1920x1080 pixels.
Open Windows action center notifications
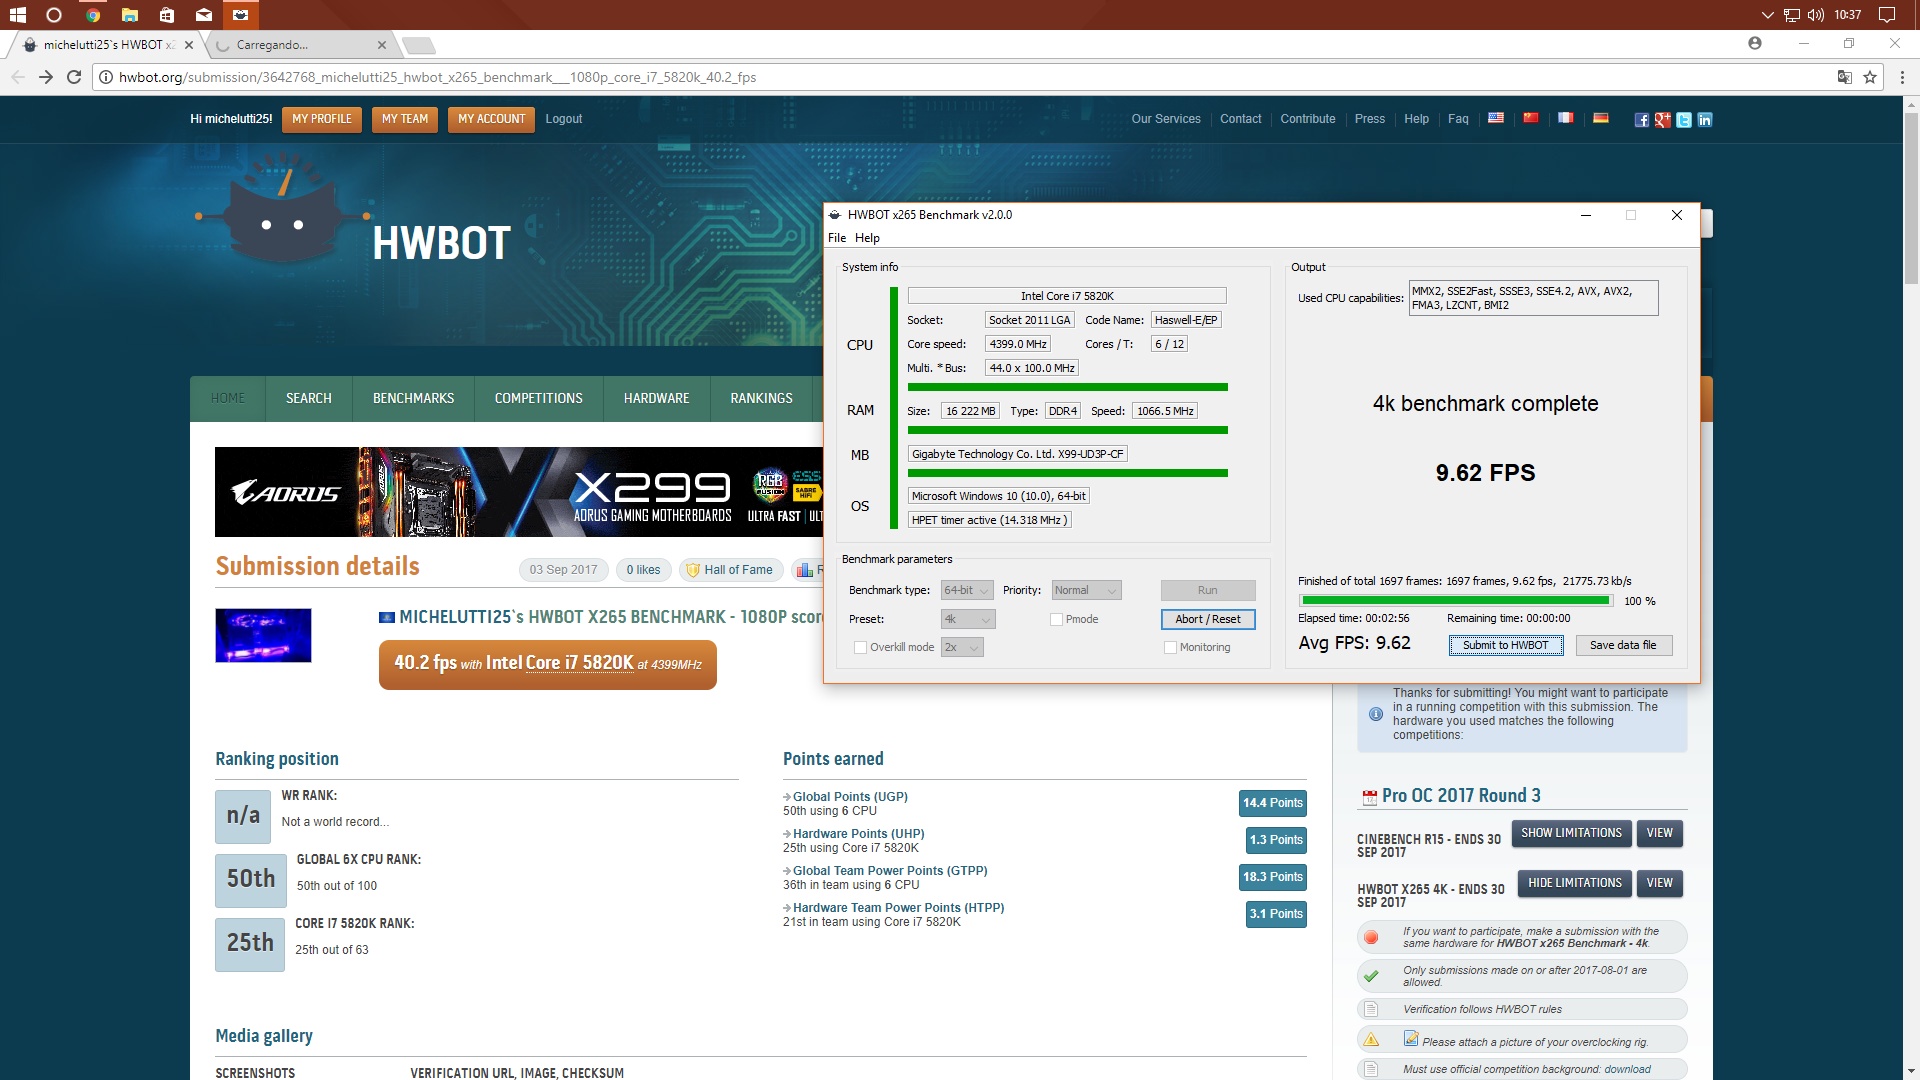(1887, 15)
